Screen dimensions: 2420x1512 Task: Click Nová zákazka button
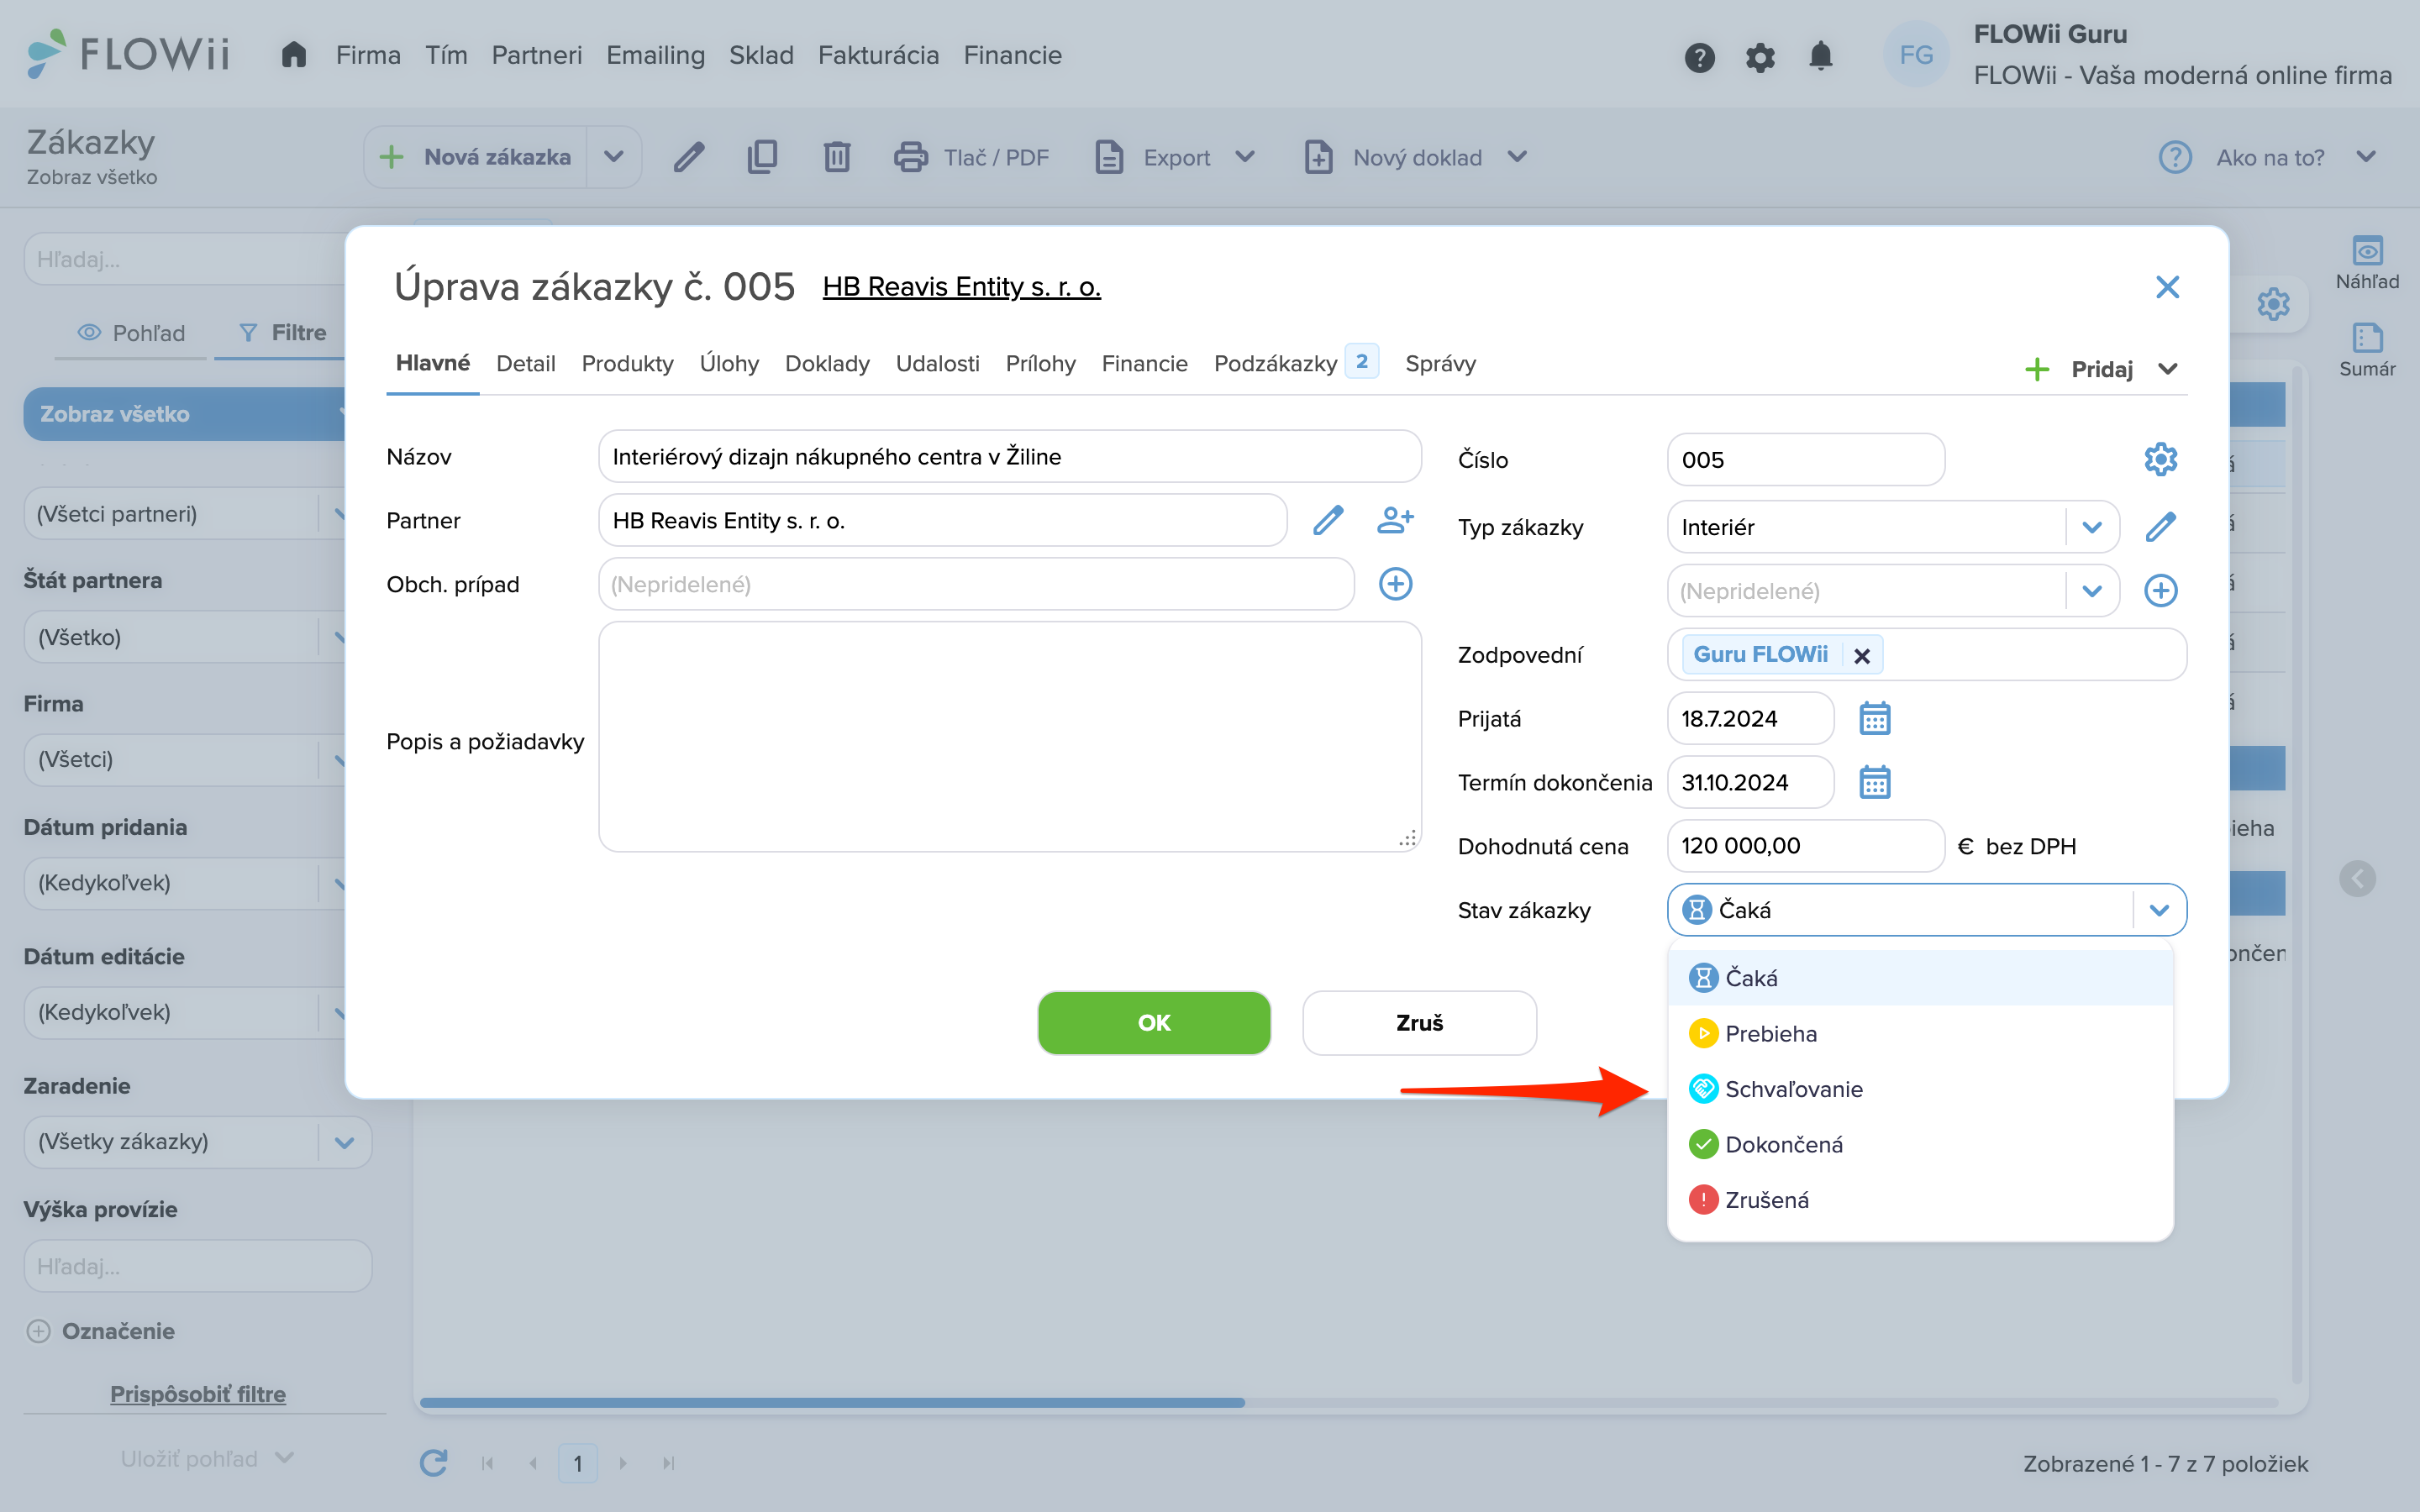[476, 157]
